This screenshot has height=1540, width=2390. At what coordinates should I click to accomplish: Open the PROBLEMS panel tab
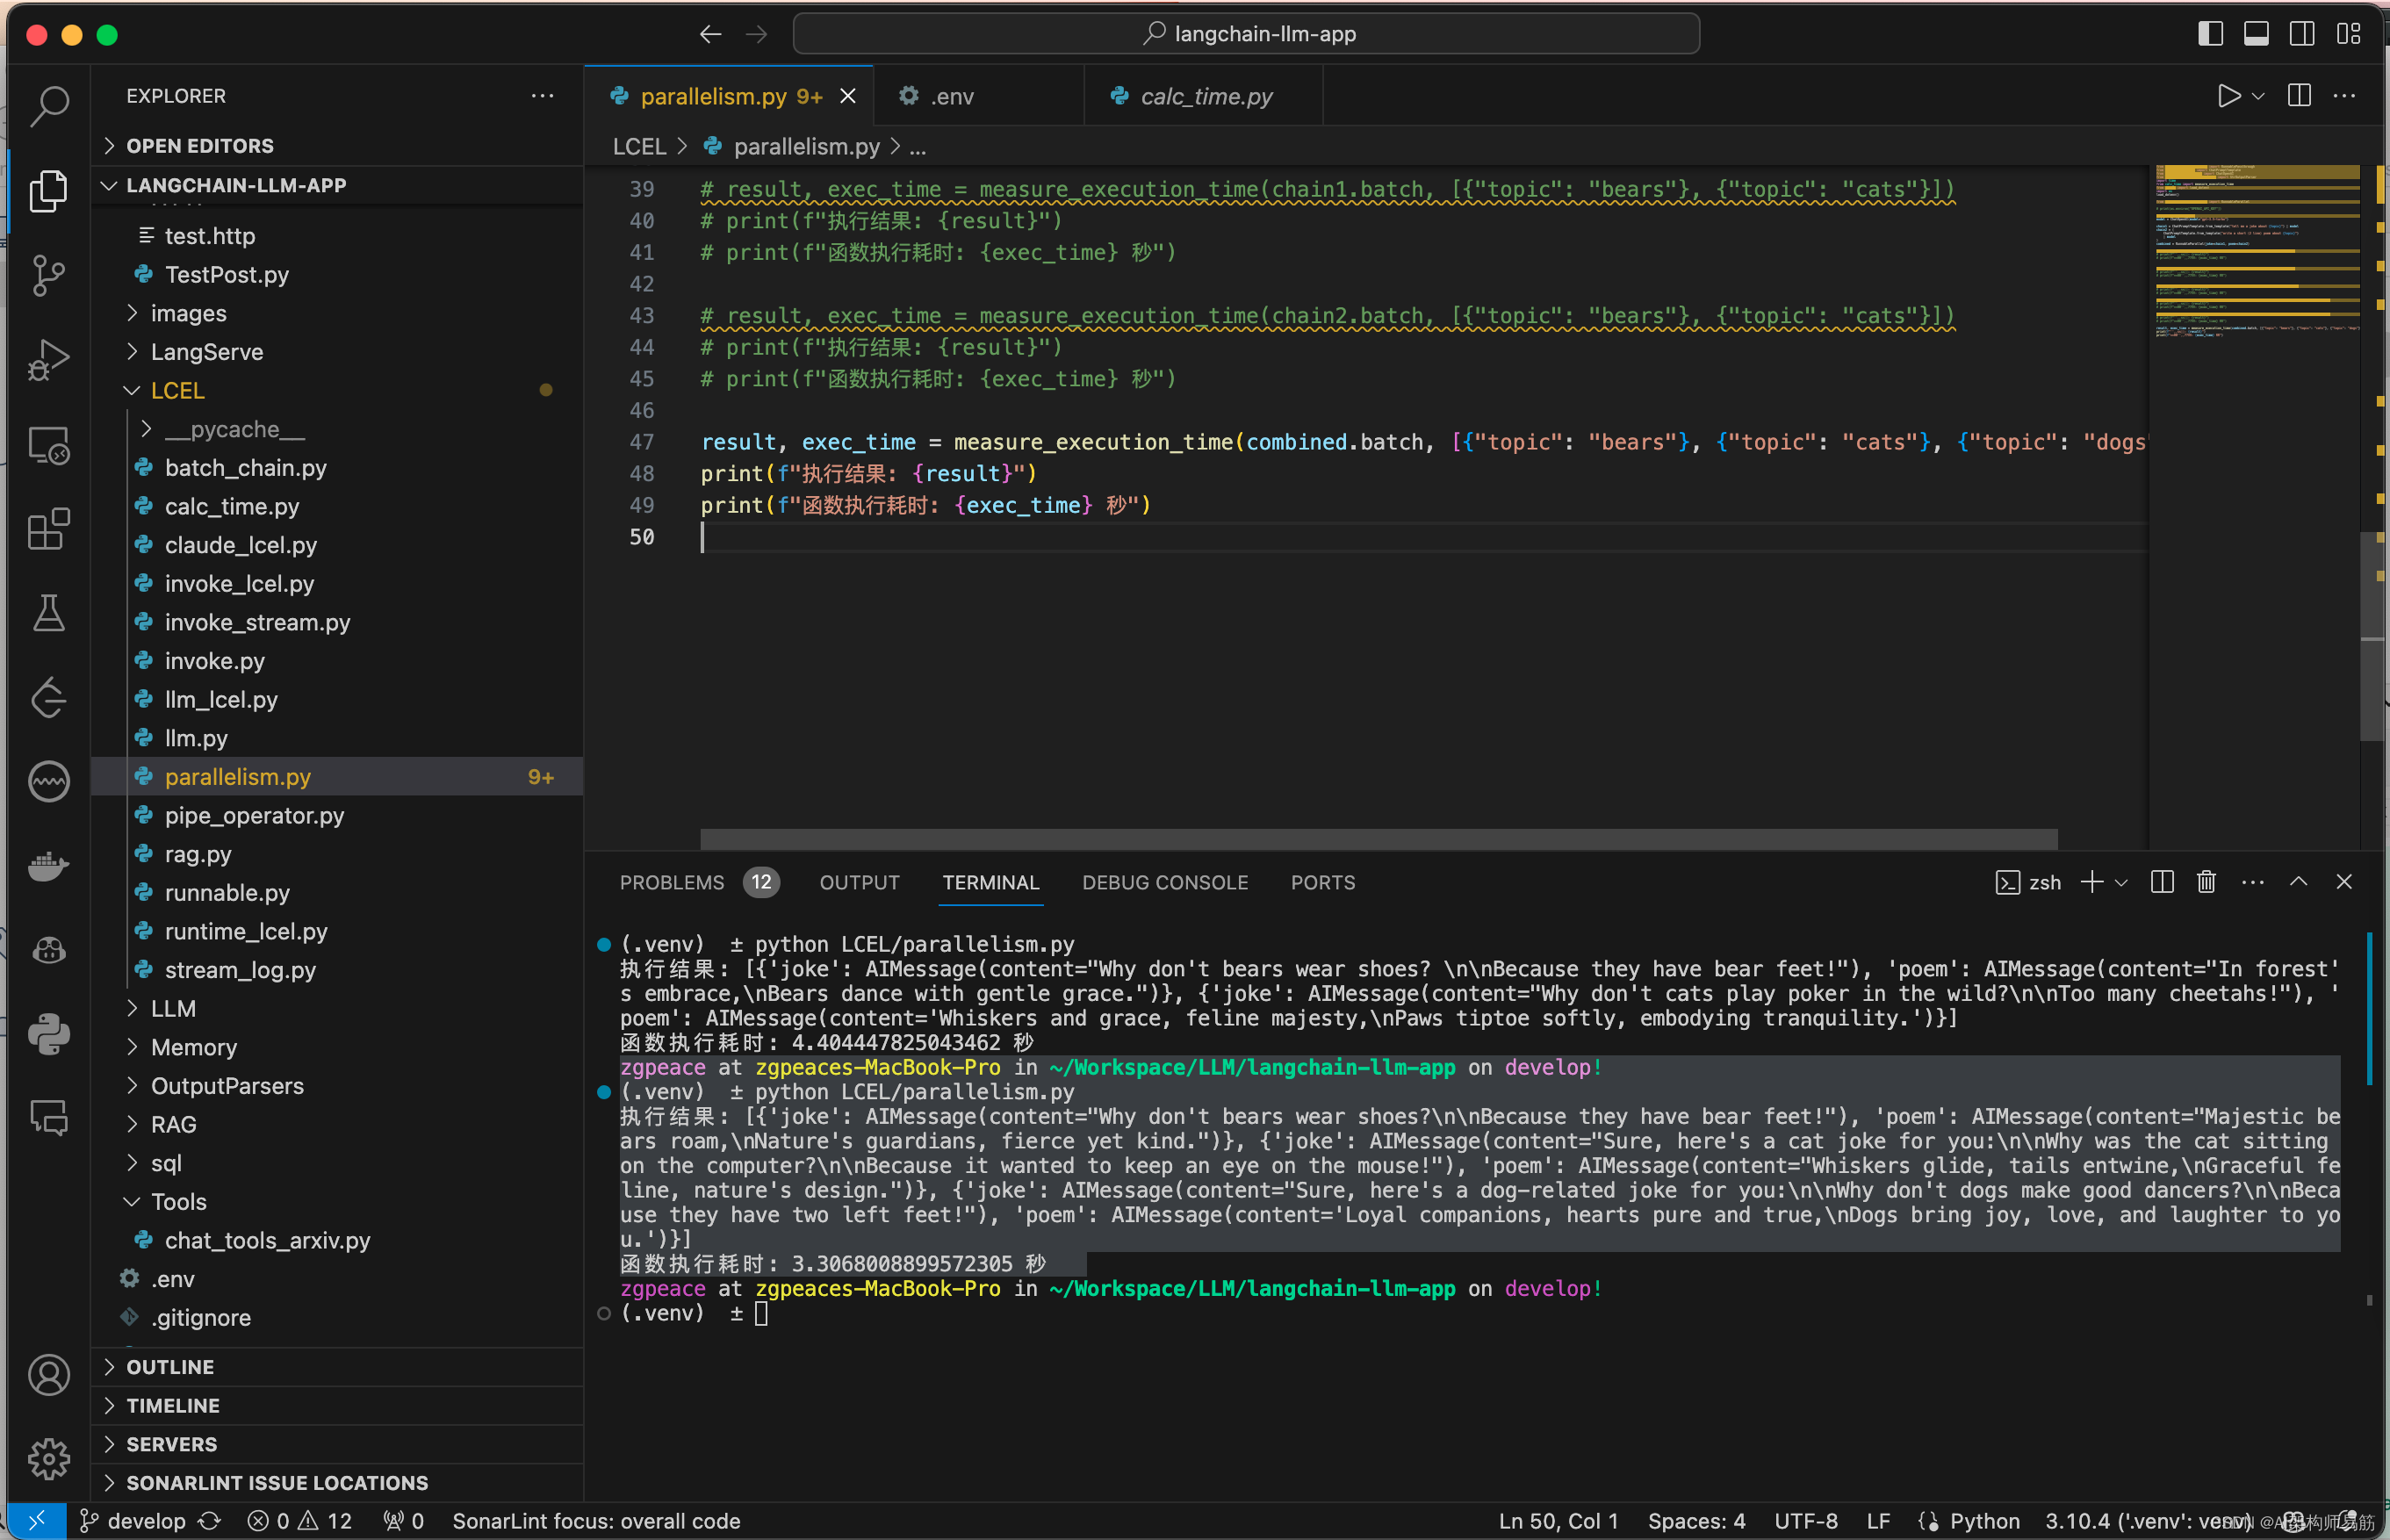click(699, 882)
